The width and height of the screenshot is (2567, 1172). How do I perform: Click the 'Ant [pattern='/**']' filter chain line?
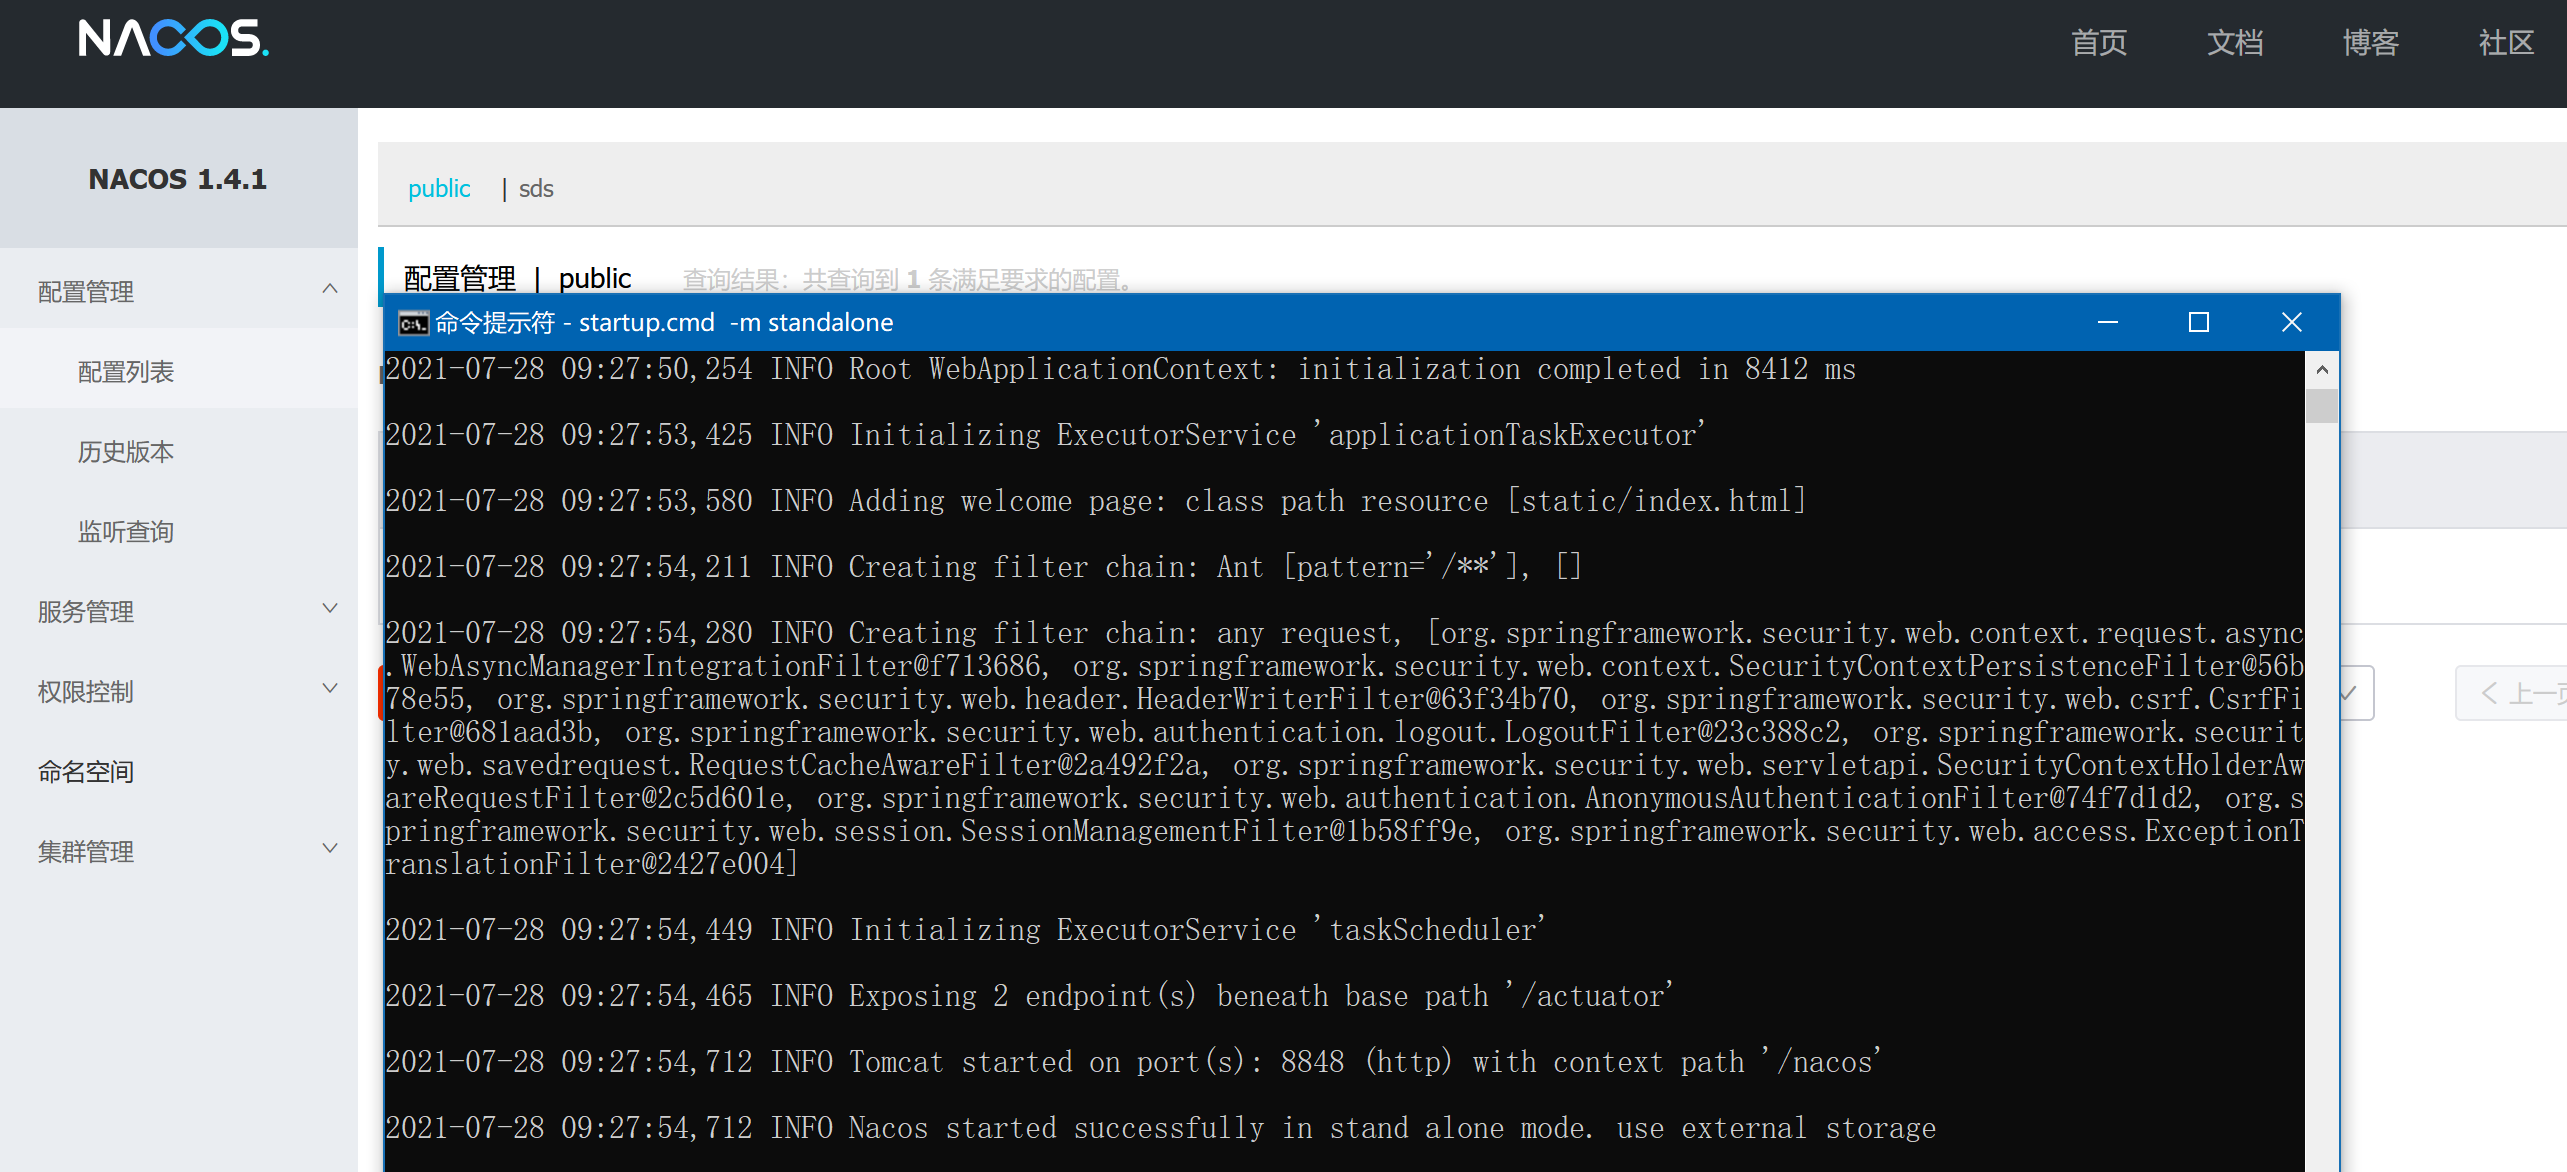tap(983, 567)
